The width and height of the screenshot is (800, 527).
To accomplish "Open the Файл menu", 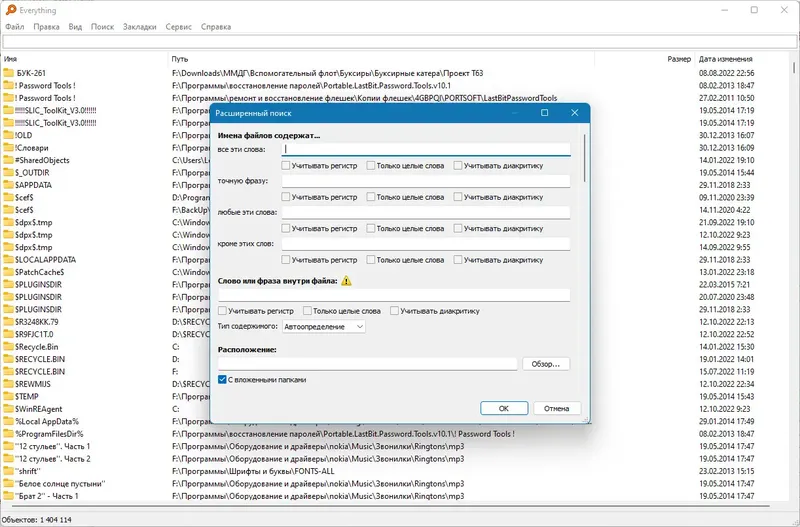I will click(15, 27).
